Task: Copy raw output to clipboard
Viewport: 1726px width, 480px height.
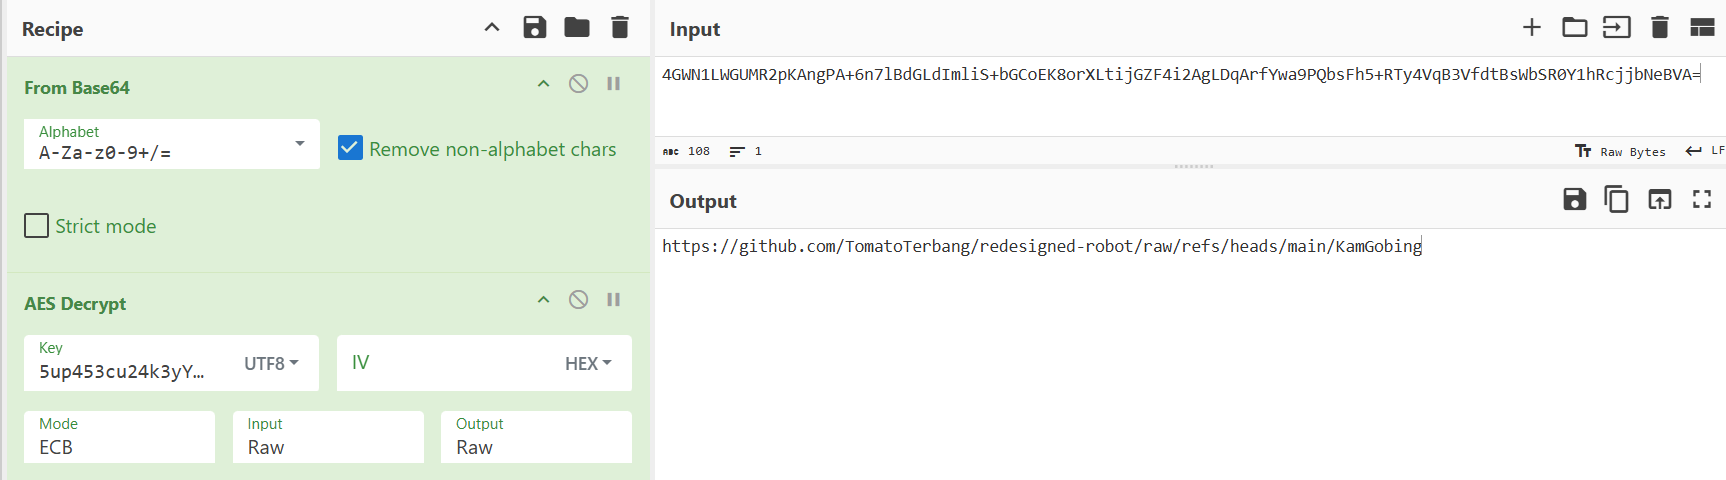Action: pos(1616,200)
